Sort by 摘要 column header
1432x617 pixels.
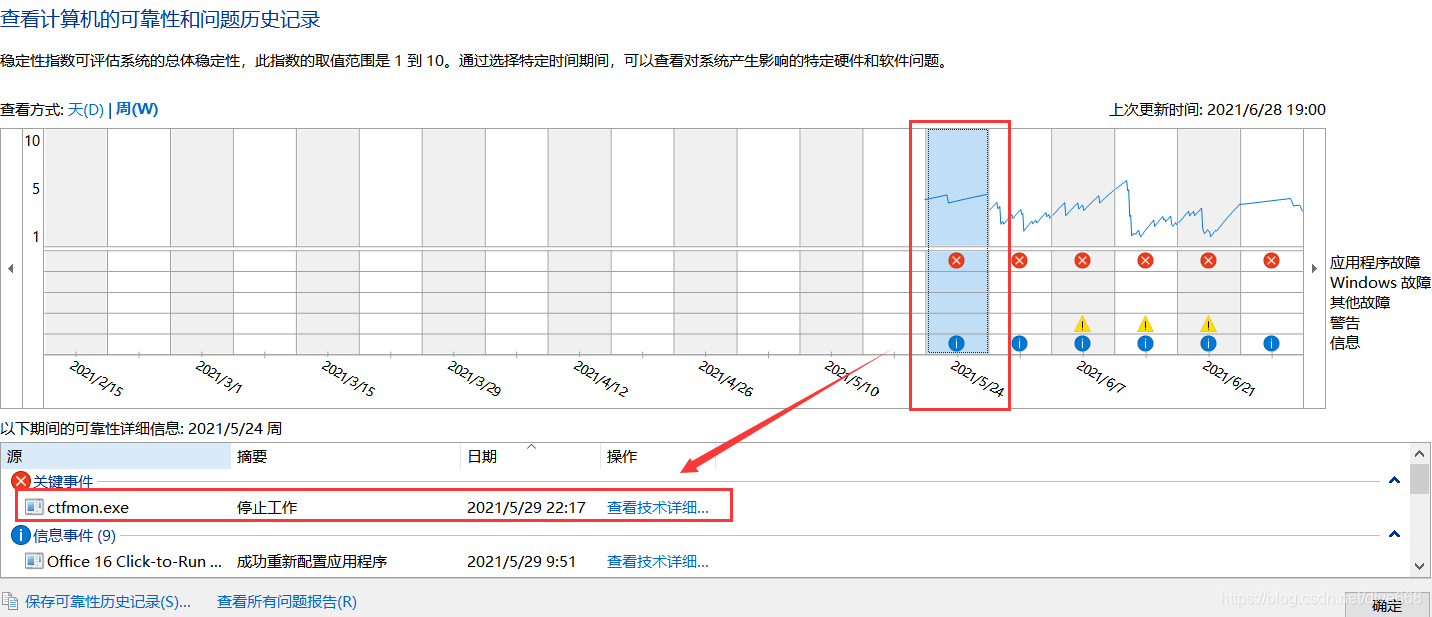345,456
